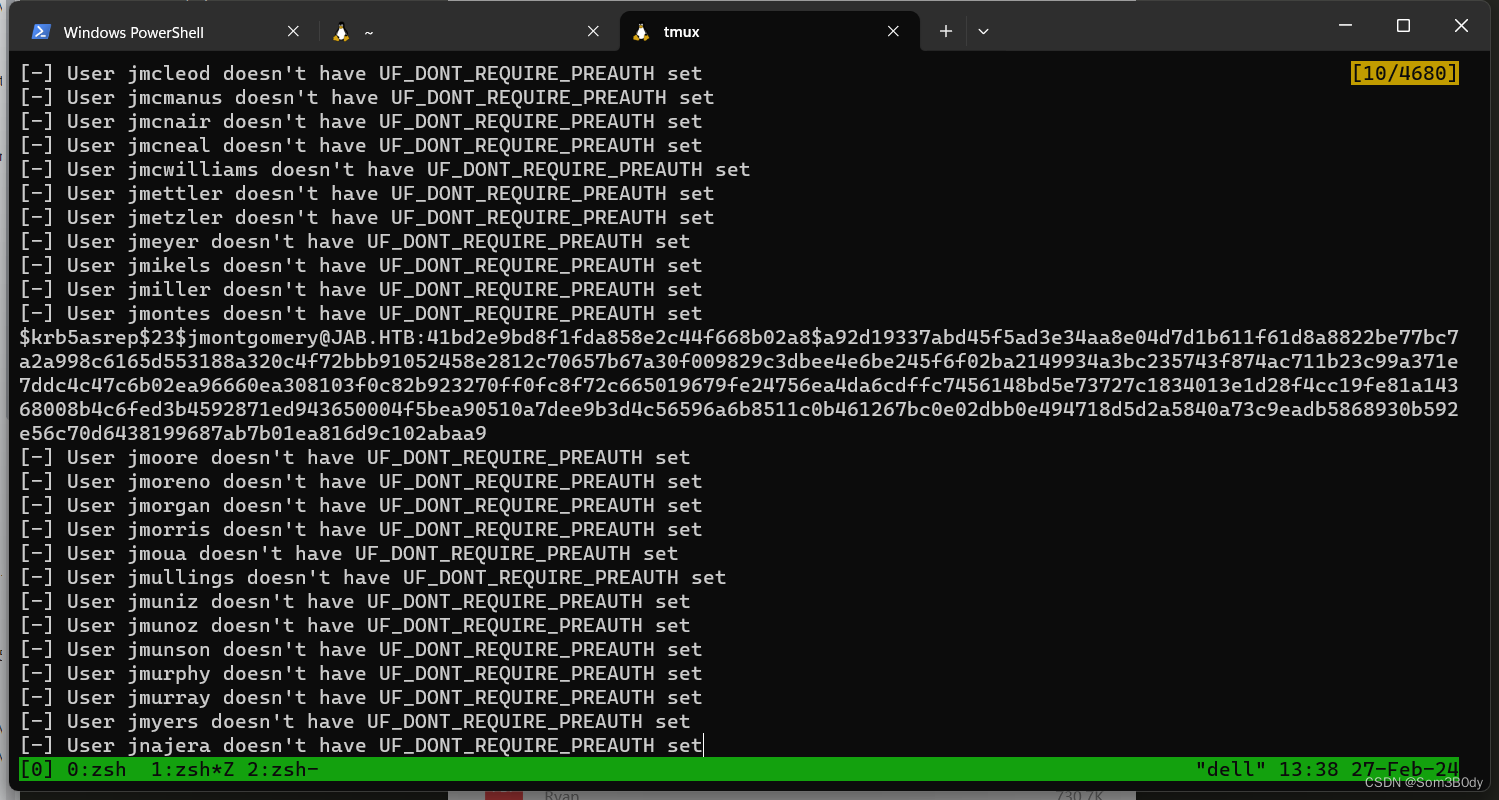The image size is (1499, 800).
Task: Select the tmux tab
Action: (769, 32)
